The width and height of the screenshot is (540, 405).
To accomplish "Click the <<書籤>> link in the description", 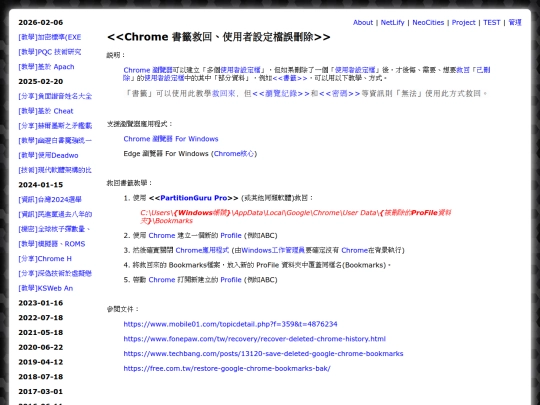I will [x=290, y=78].
